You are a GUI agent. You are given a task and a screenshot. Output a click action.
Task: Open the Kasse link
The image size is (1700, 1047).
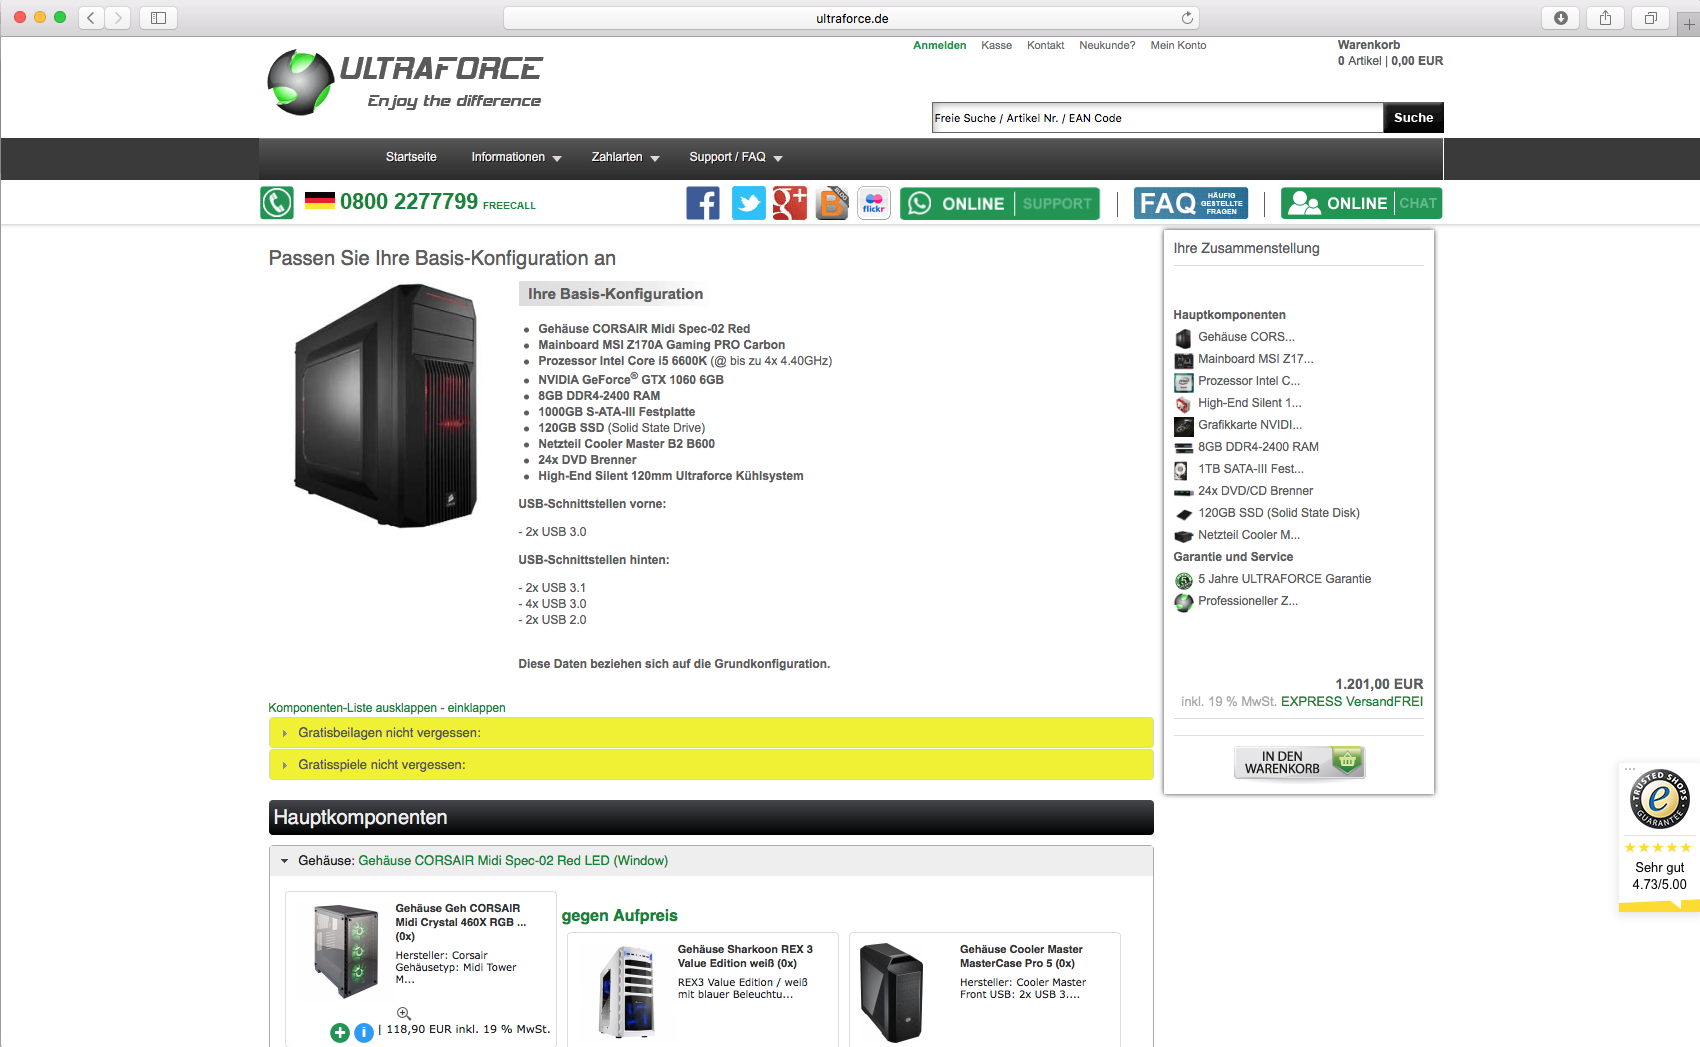pyautogui.click(x=996, y=45)
